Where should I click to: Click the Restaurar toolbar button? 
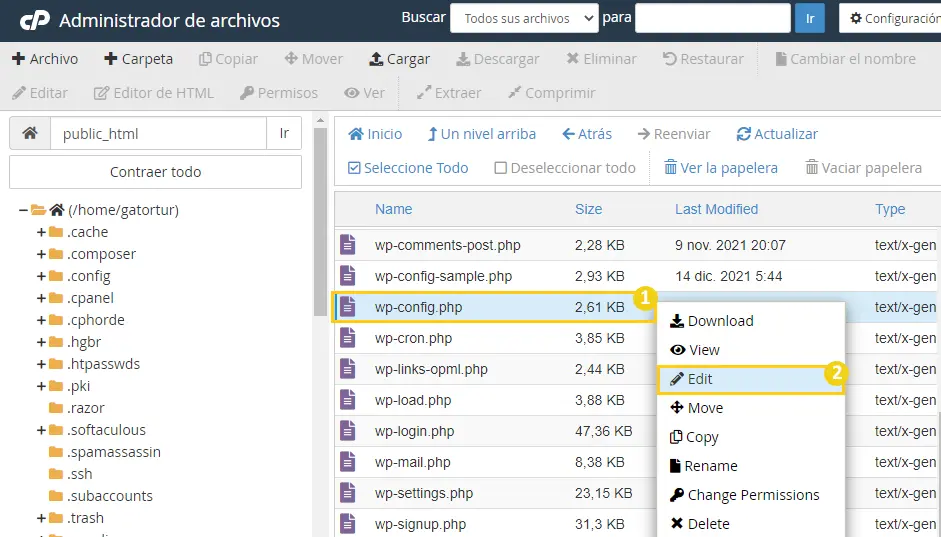point(703,59)
